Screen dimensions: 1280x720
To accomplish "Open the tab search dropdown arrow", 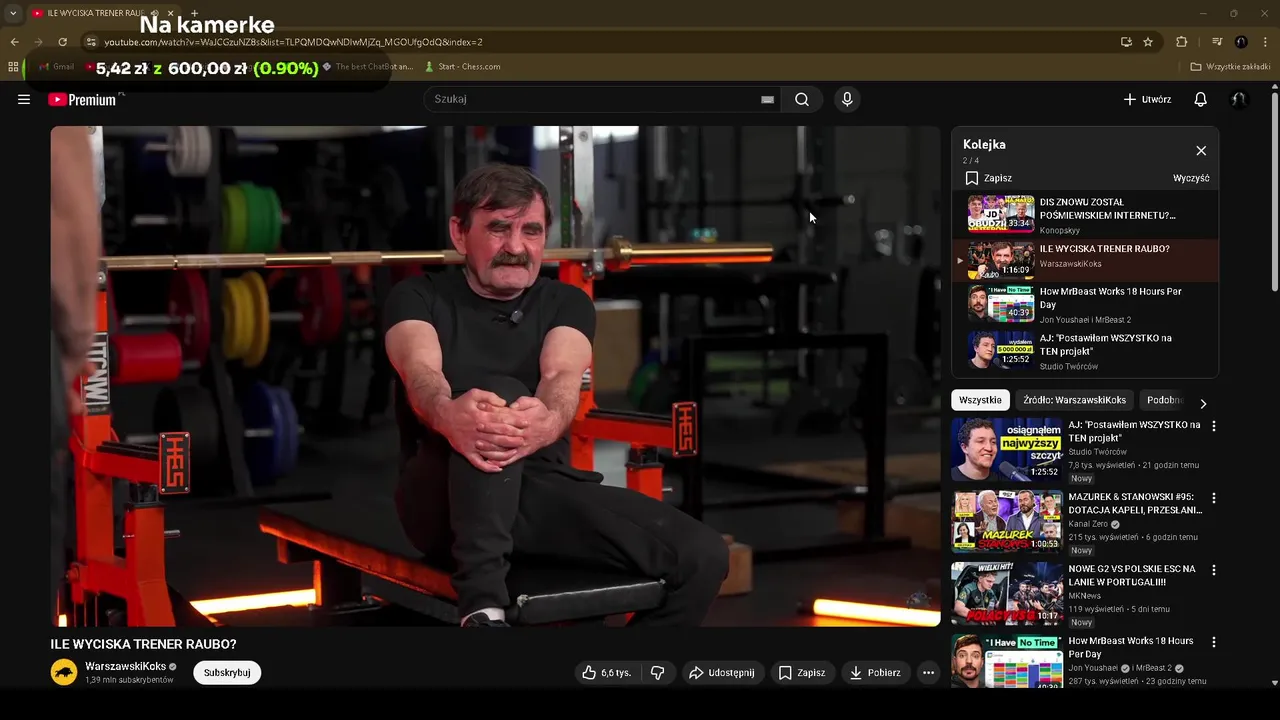I will pos(12,13).
